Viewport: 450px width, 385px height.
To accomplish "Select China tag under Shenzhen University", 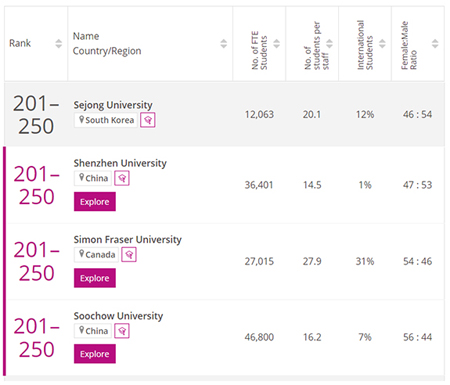I will 93,178.
